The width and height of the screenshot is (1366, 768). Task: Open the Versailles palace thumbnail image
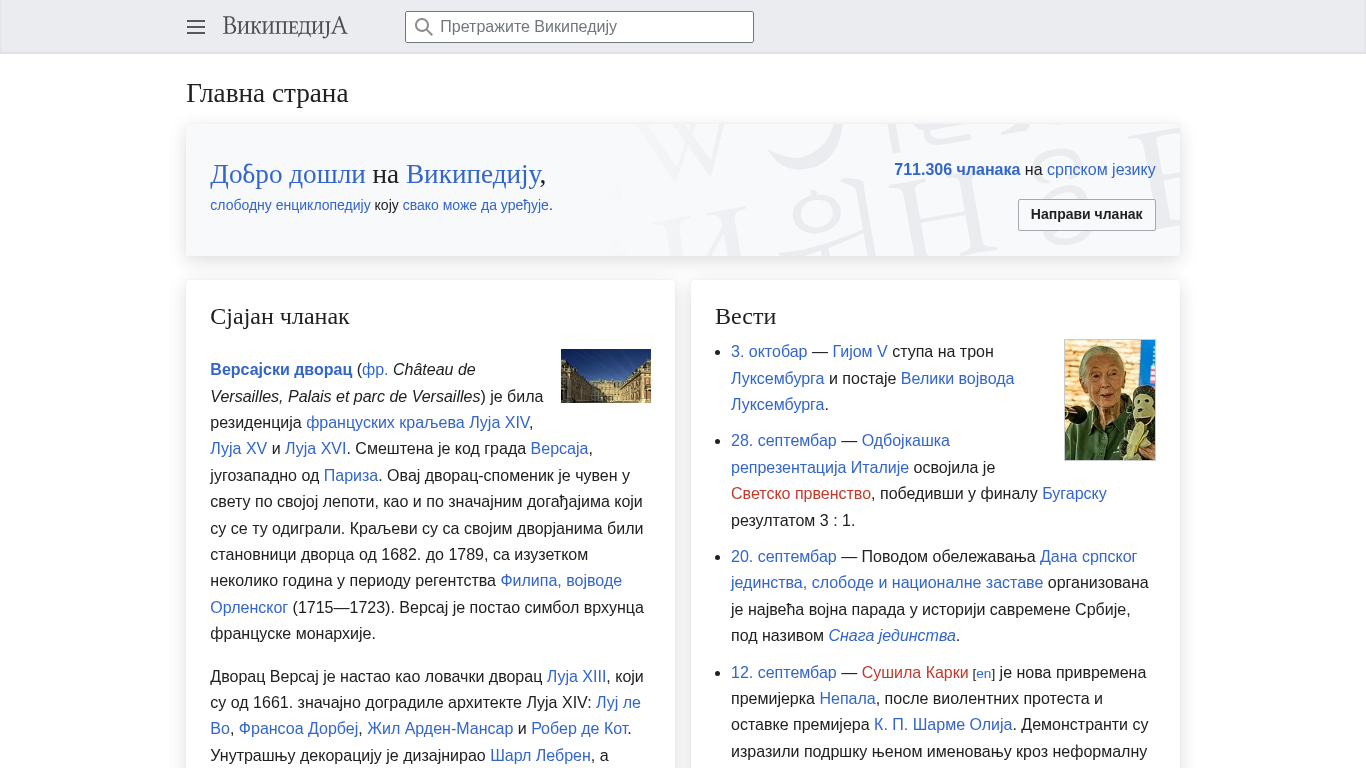(605, 376)
